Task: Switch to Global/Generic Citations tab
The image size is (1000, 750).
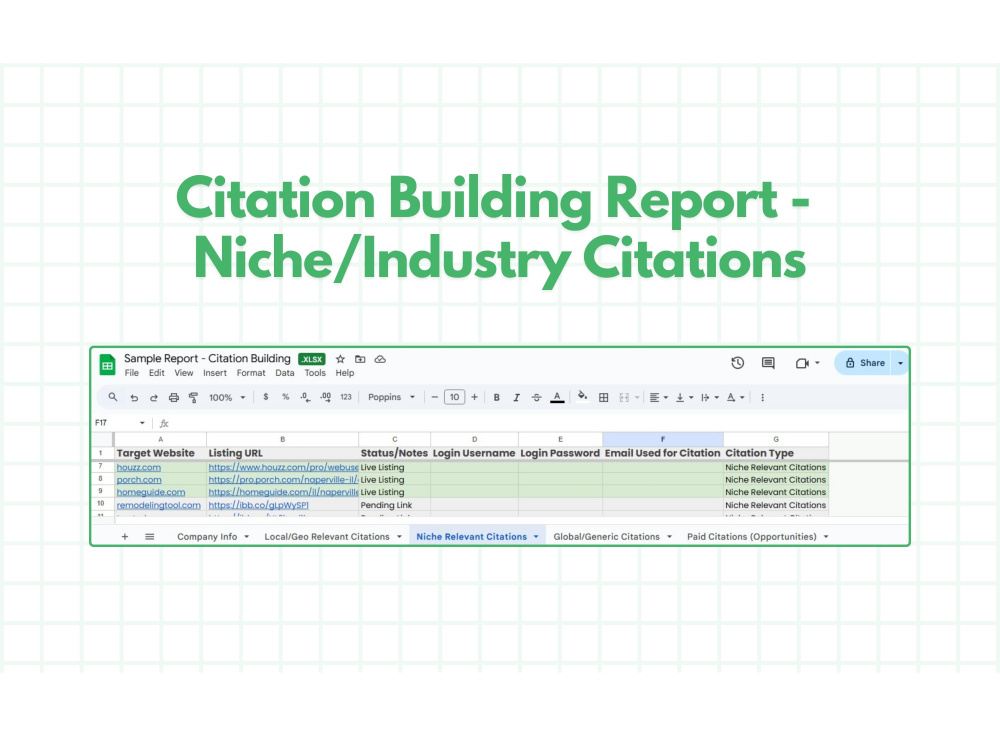Action: tap(607, 536)
